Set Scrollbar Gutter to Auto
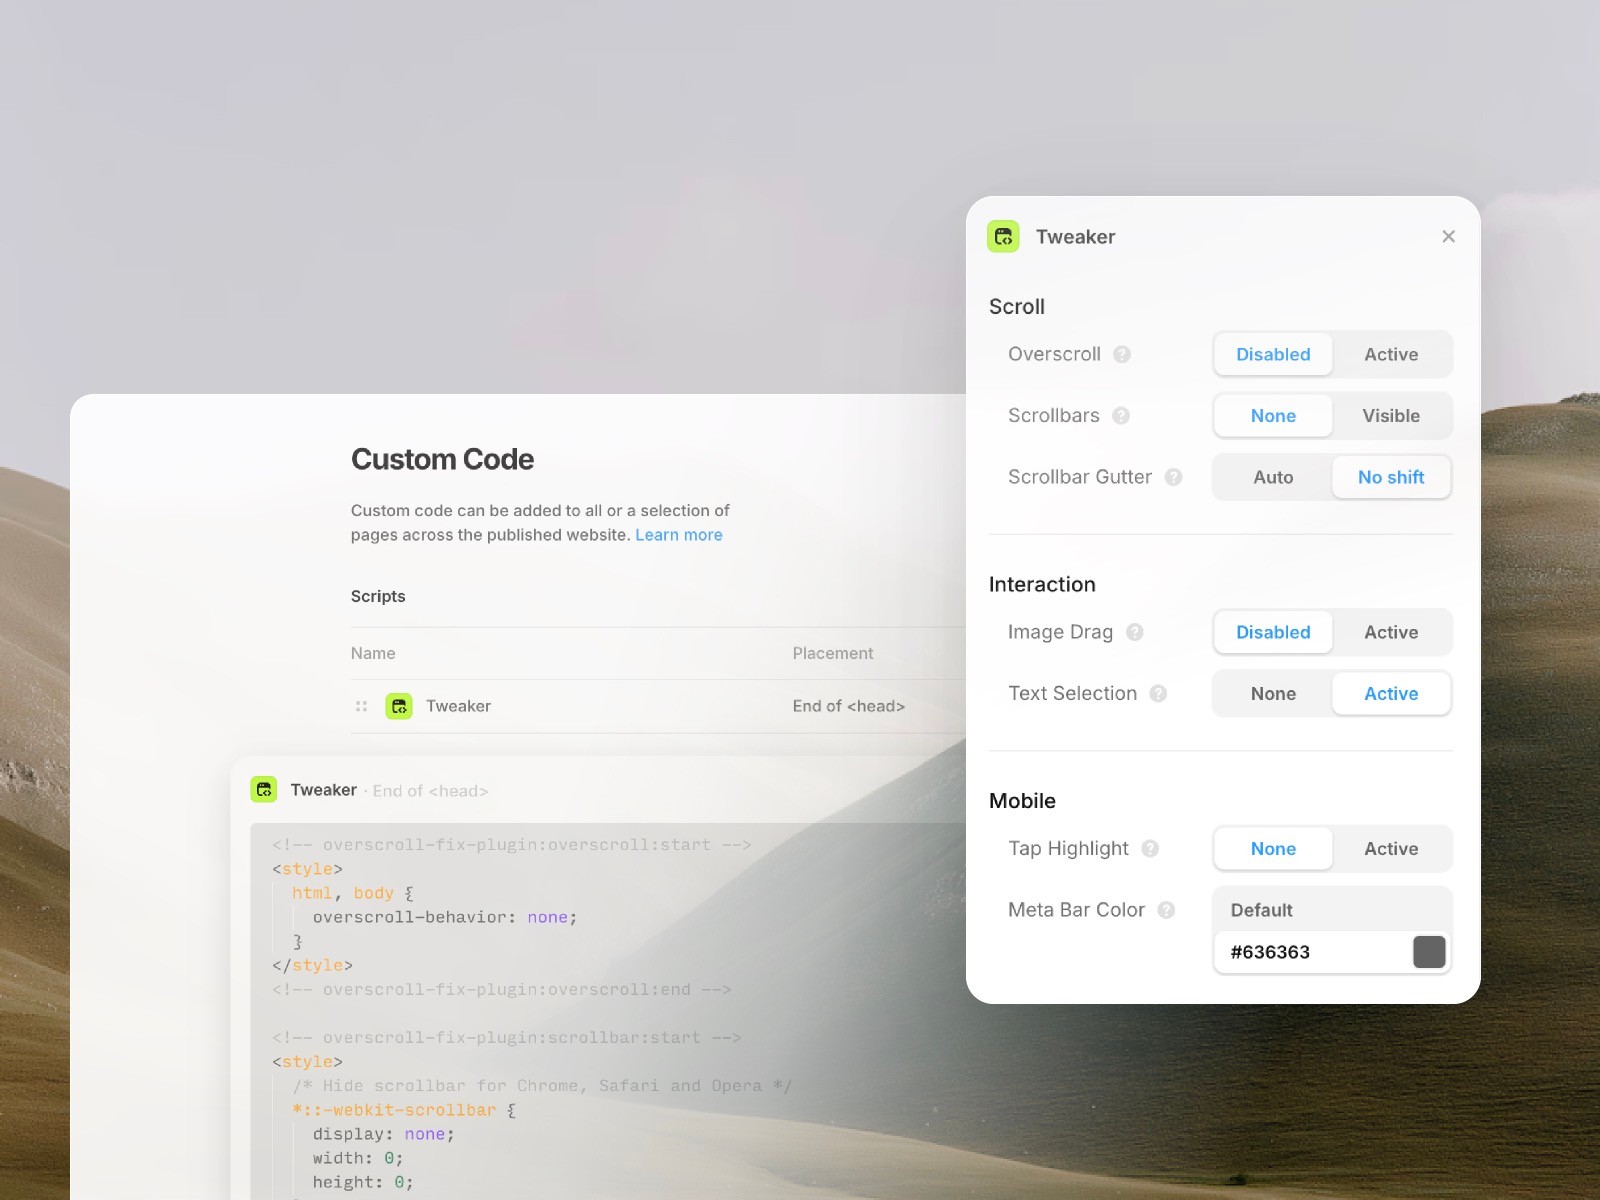 click(x=1272, y=477)
